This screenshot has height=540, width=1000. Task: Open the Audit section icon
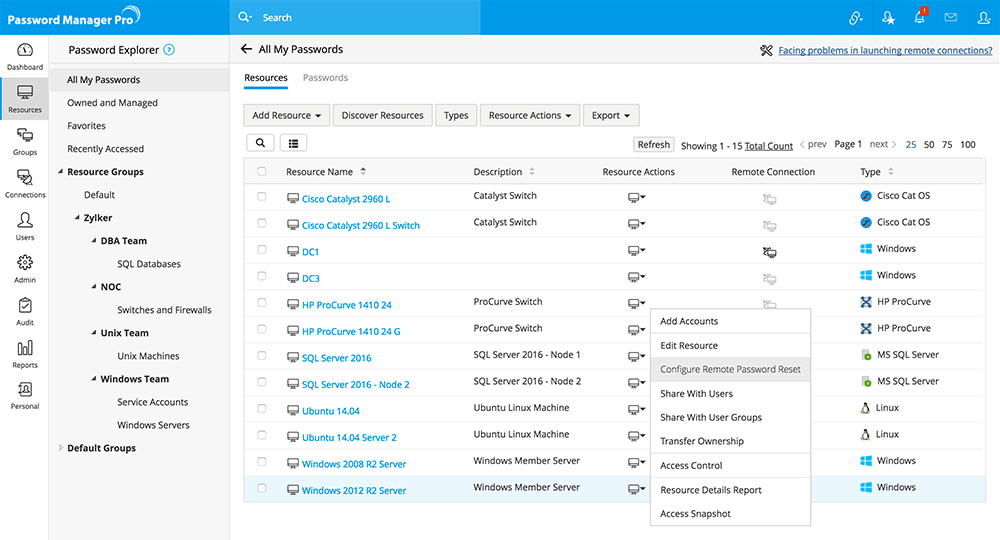pos(24,311)
